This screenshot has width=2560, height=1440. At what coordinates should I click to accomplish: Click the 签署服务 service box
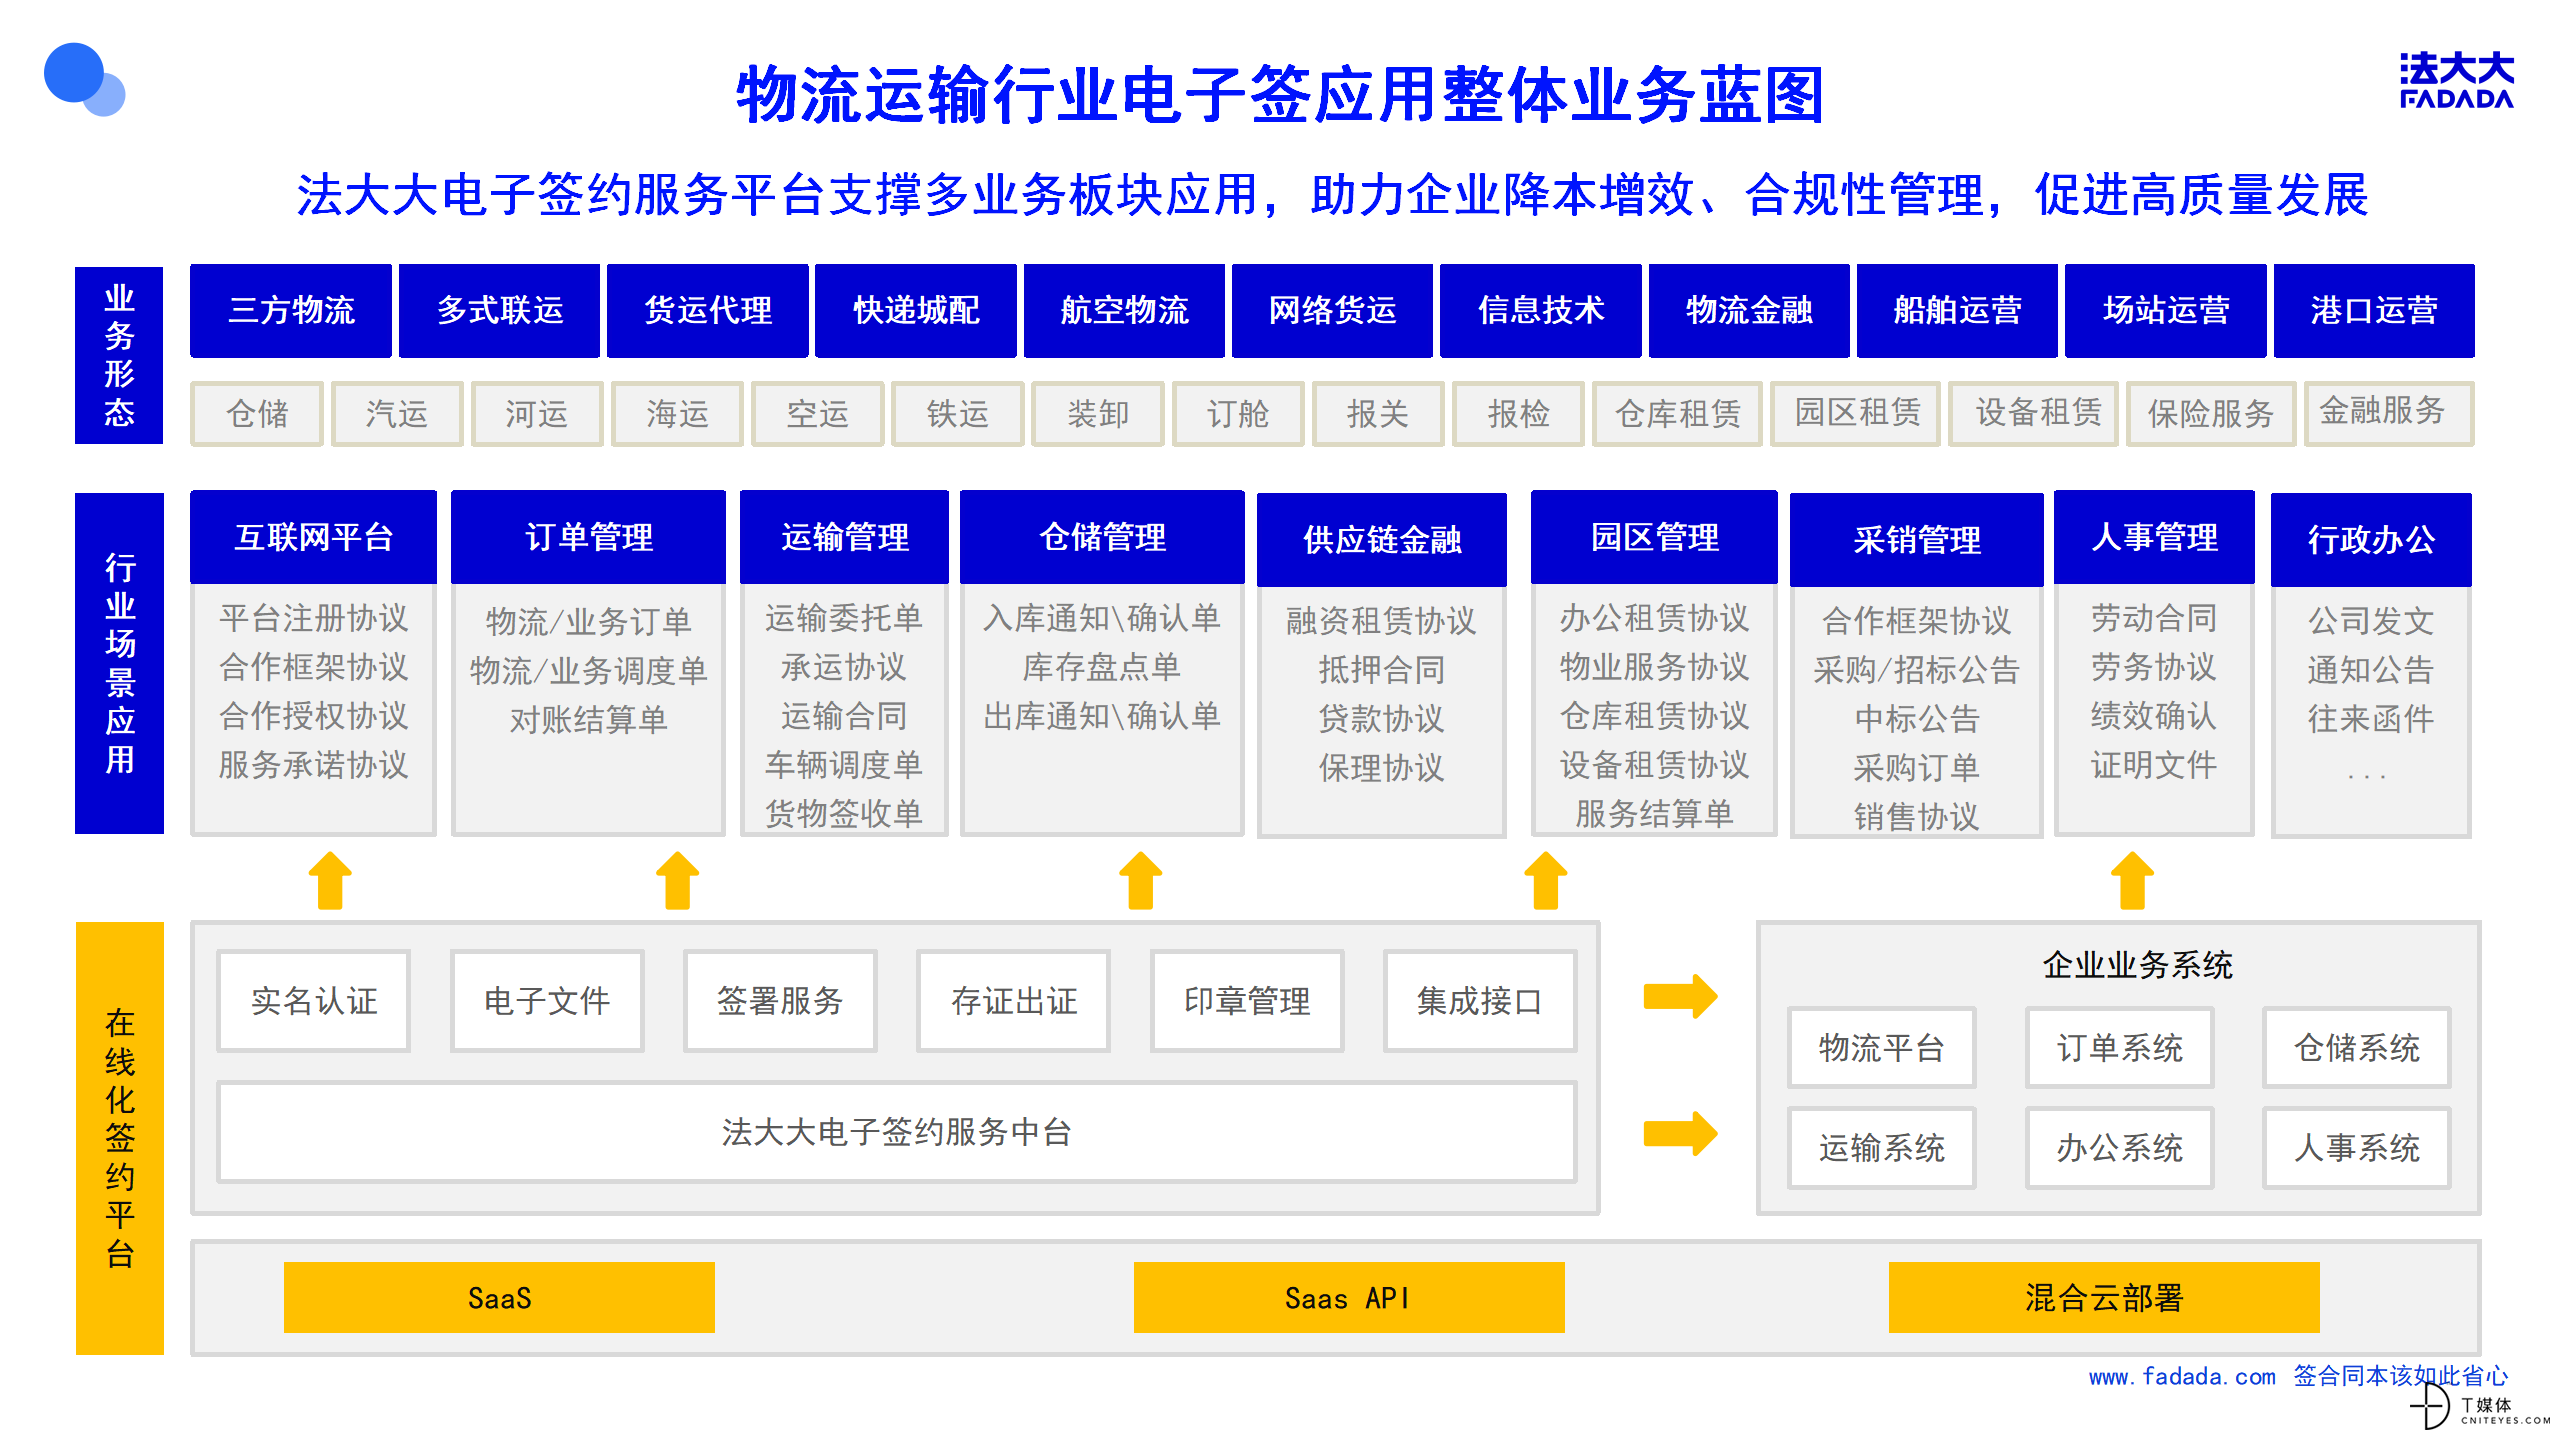click(x=779, y=1000)
